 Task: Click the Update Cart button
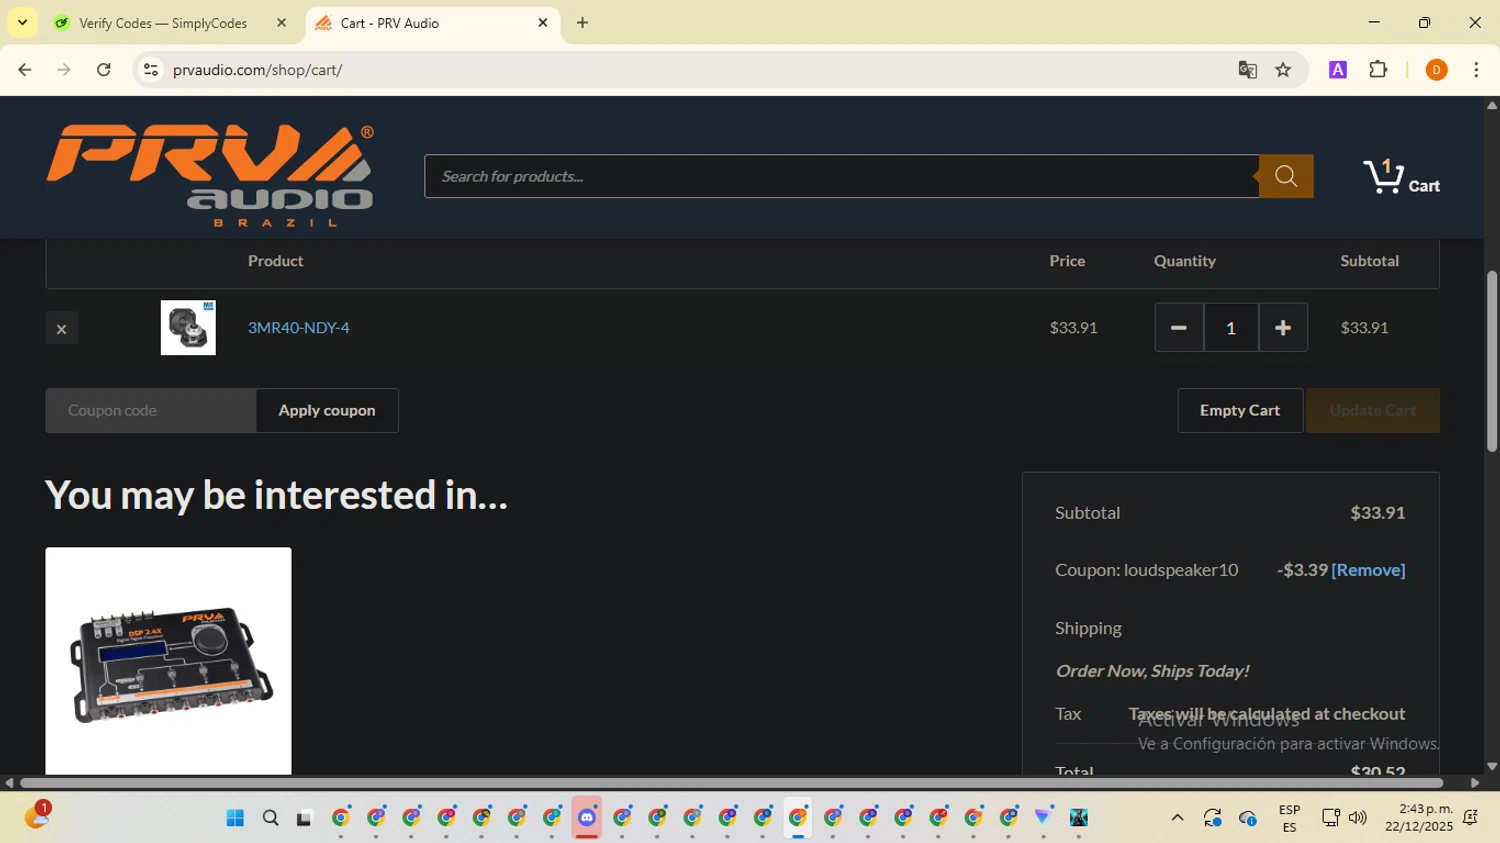(x=1373, y=411)
